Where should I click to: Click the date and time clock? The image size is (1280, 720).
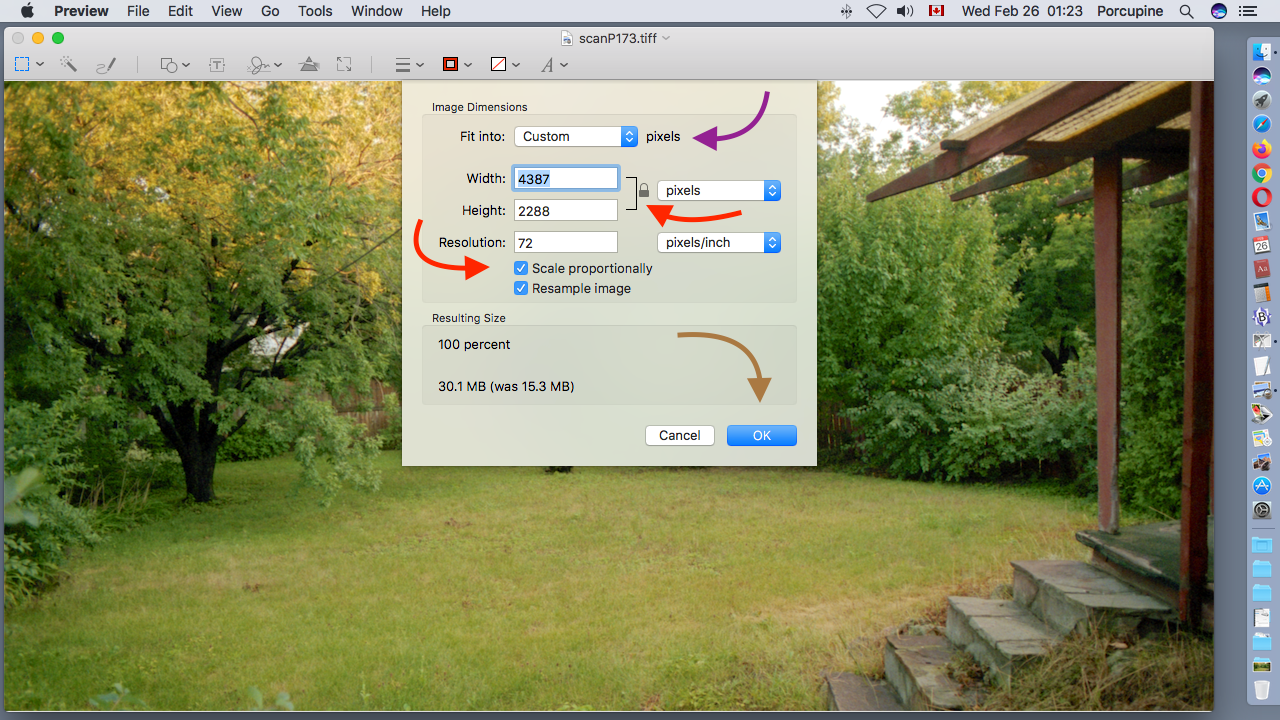pos(1022,11)
